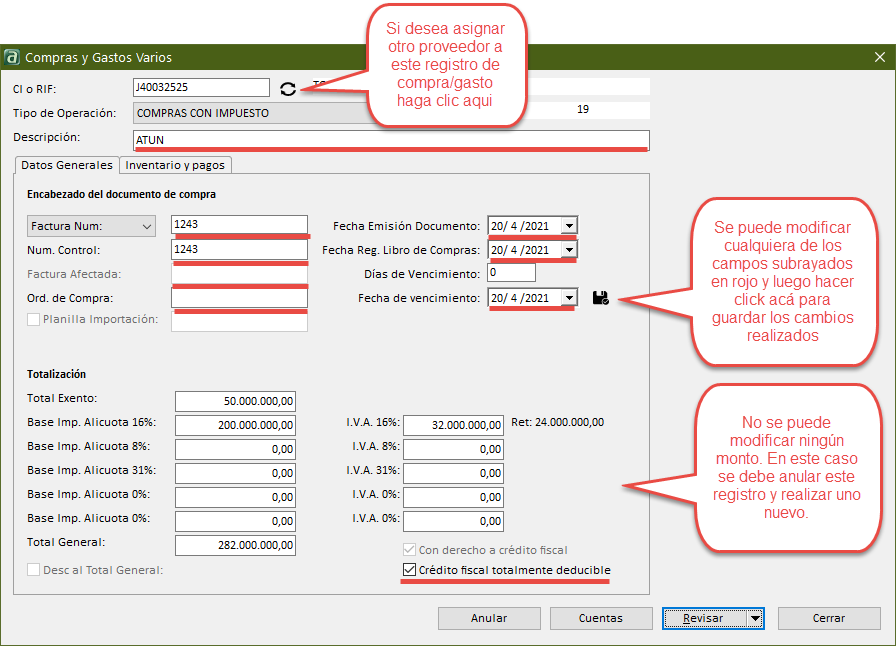Screen dimensions: 896x646
Task: Select the Datos Generales tab
Action: pyautogui.click(x=66, y=165)
